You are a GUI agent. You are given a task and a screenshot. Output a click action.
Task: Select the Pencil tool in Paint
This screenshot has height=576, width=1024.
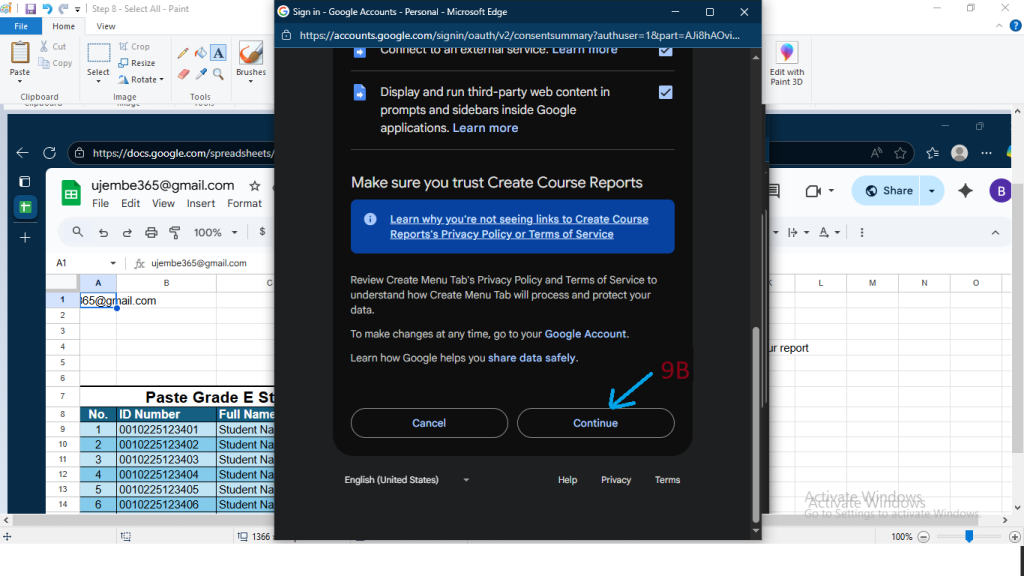point(183,53)
